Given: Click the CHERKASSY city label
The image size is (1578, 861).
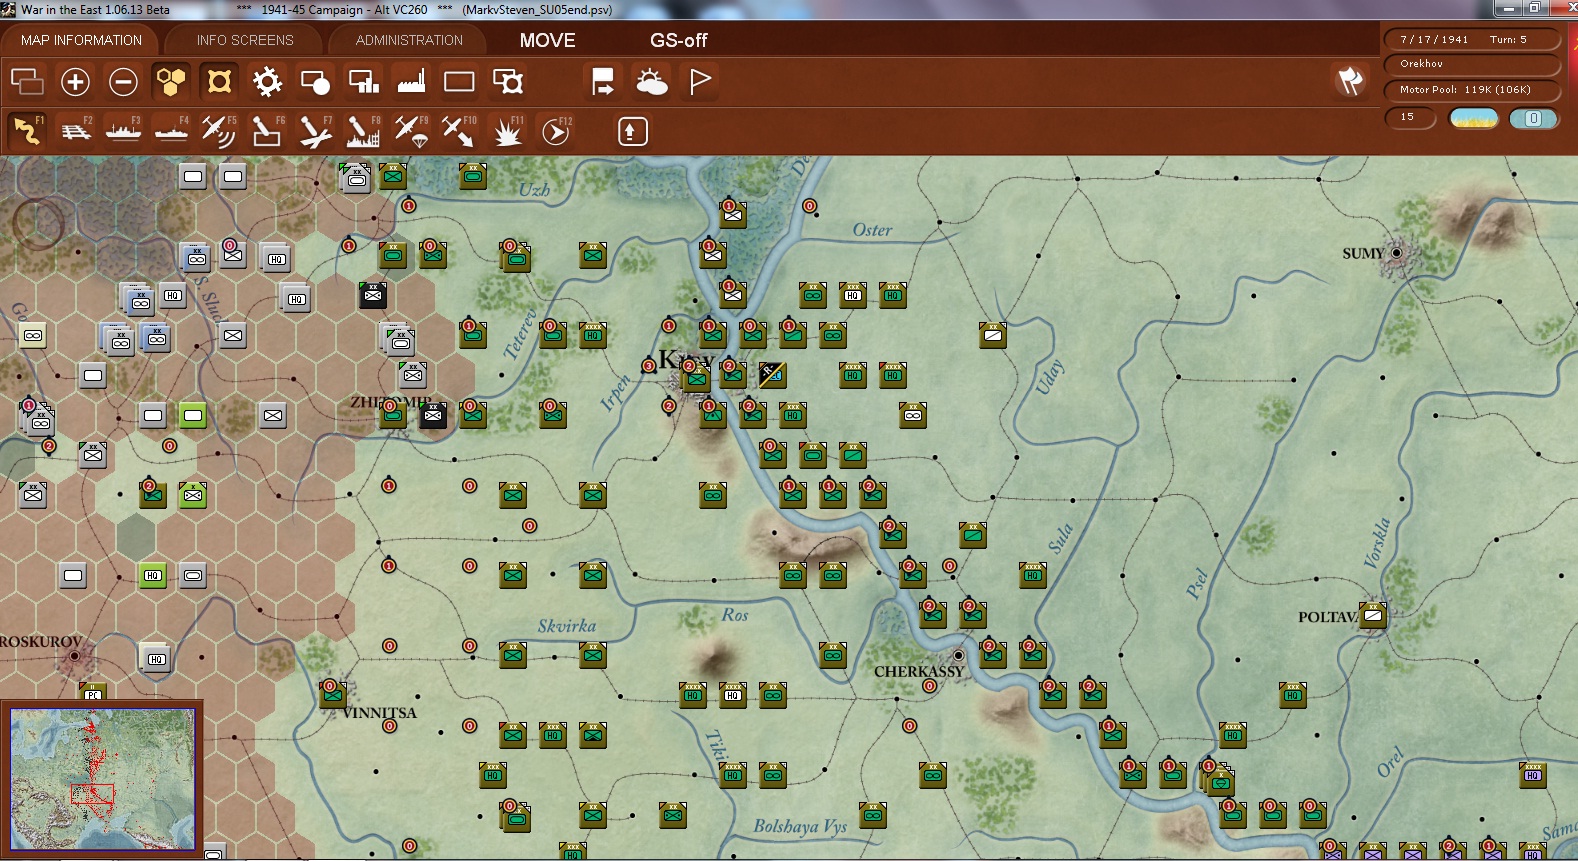Looking at the screenshot, I should coord(918,671).
